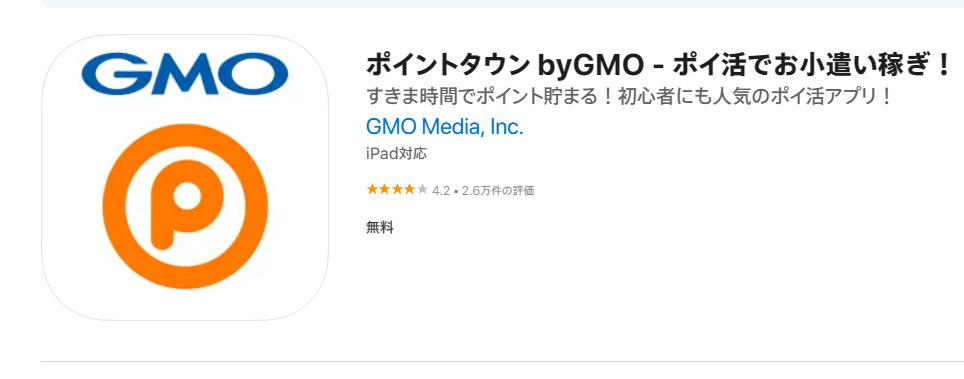The width and height of the screenshot is (964, 379).
Task: Click the 4.2 rating score
Action: click(x=441, y=191)
